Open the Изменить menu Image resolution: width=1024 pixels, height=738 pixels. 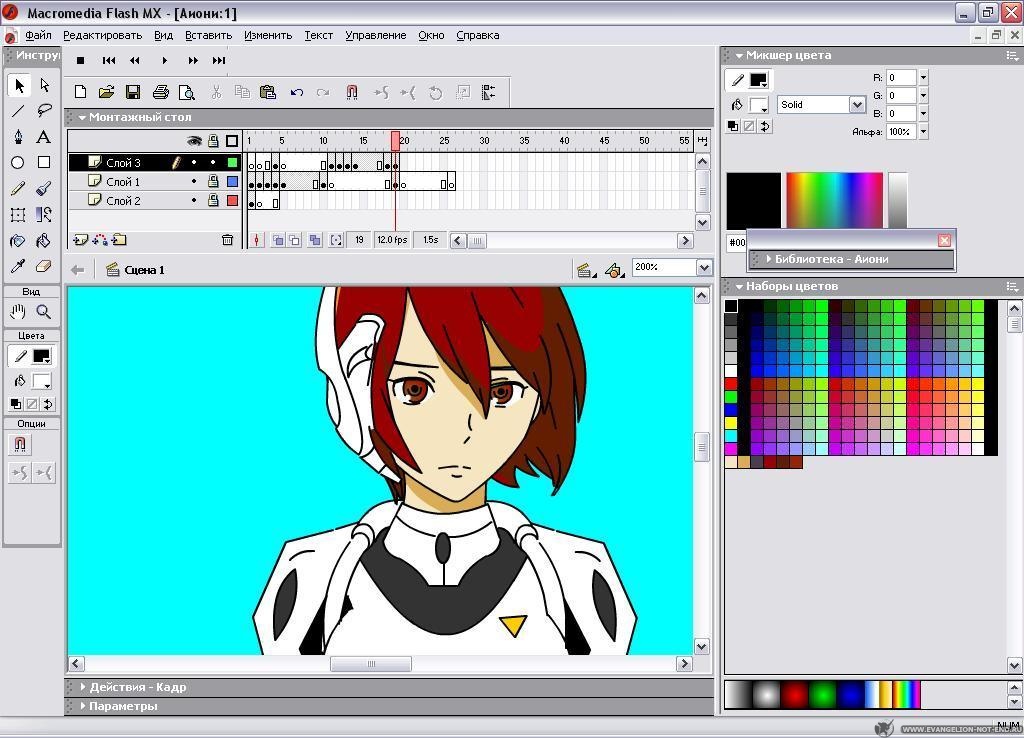point(267,35)
